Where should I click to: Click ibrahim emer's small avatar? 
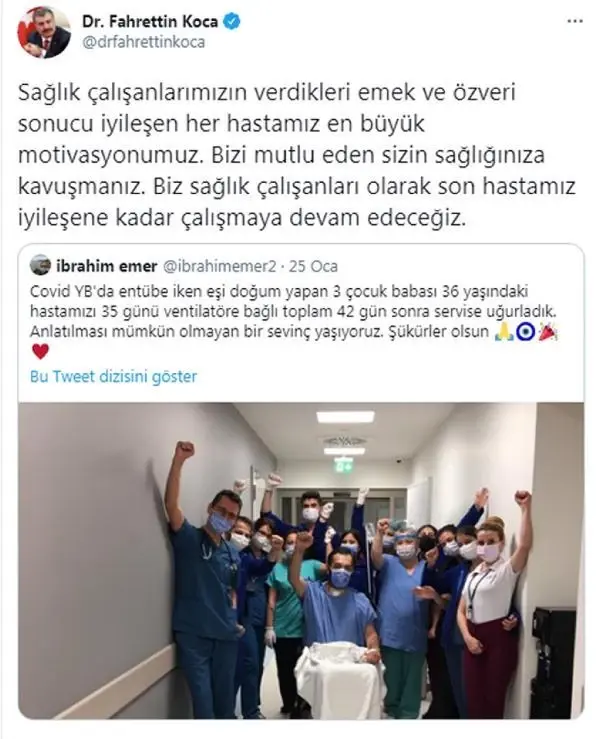pos(40,266)
